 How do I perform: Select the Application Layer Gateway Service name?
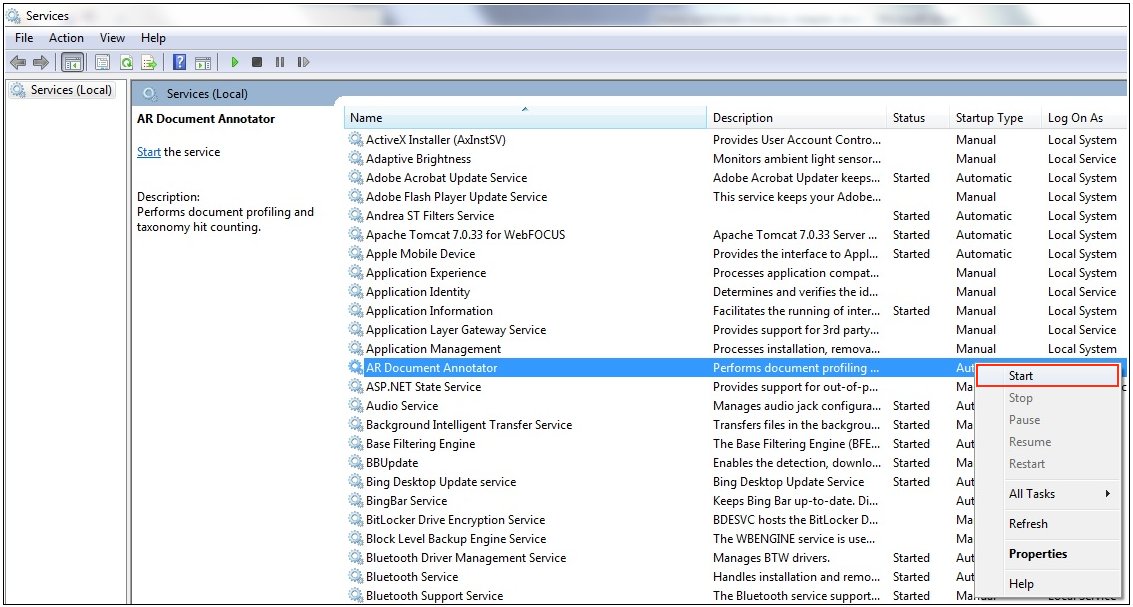pos(456,330)
